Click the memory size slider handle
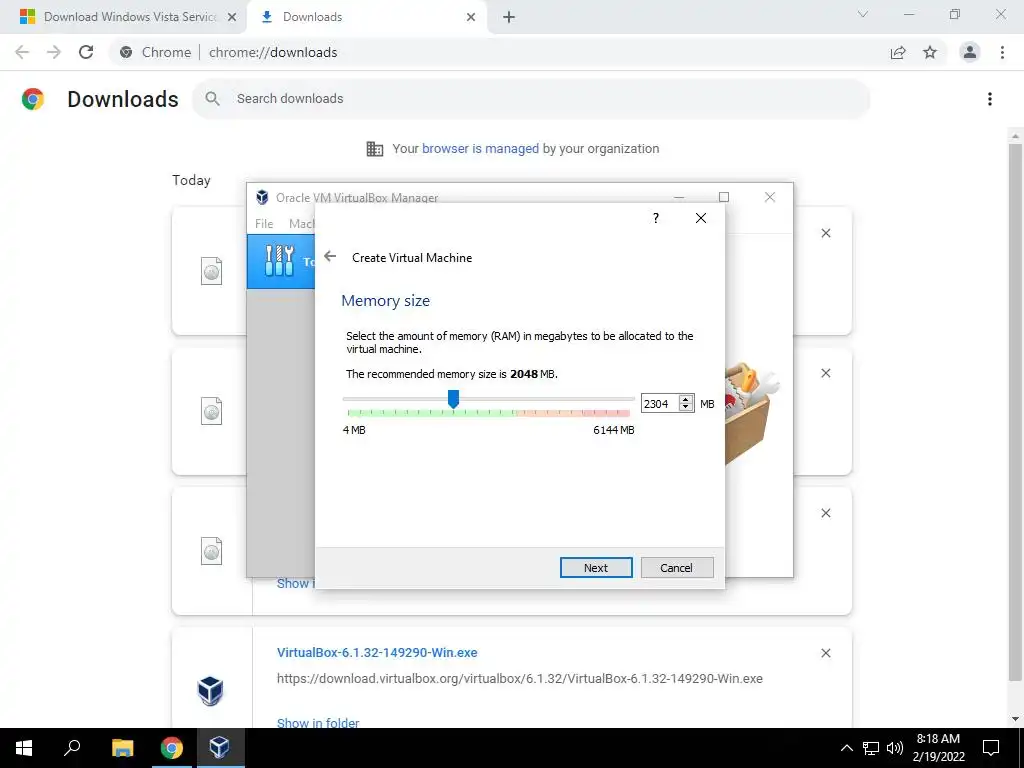1024x768 pixels. click(453, 398)
